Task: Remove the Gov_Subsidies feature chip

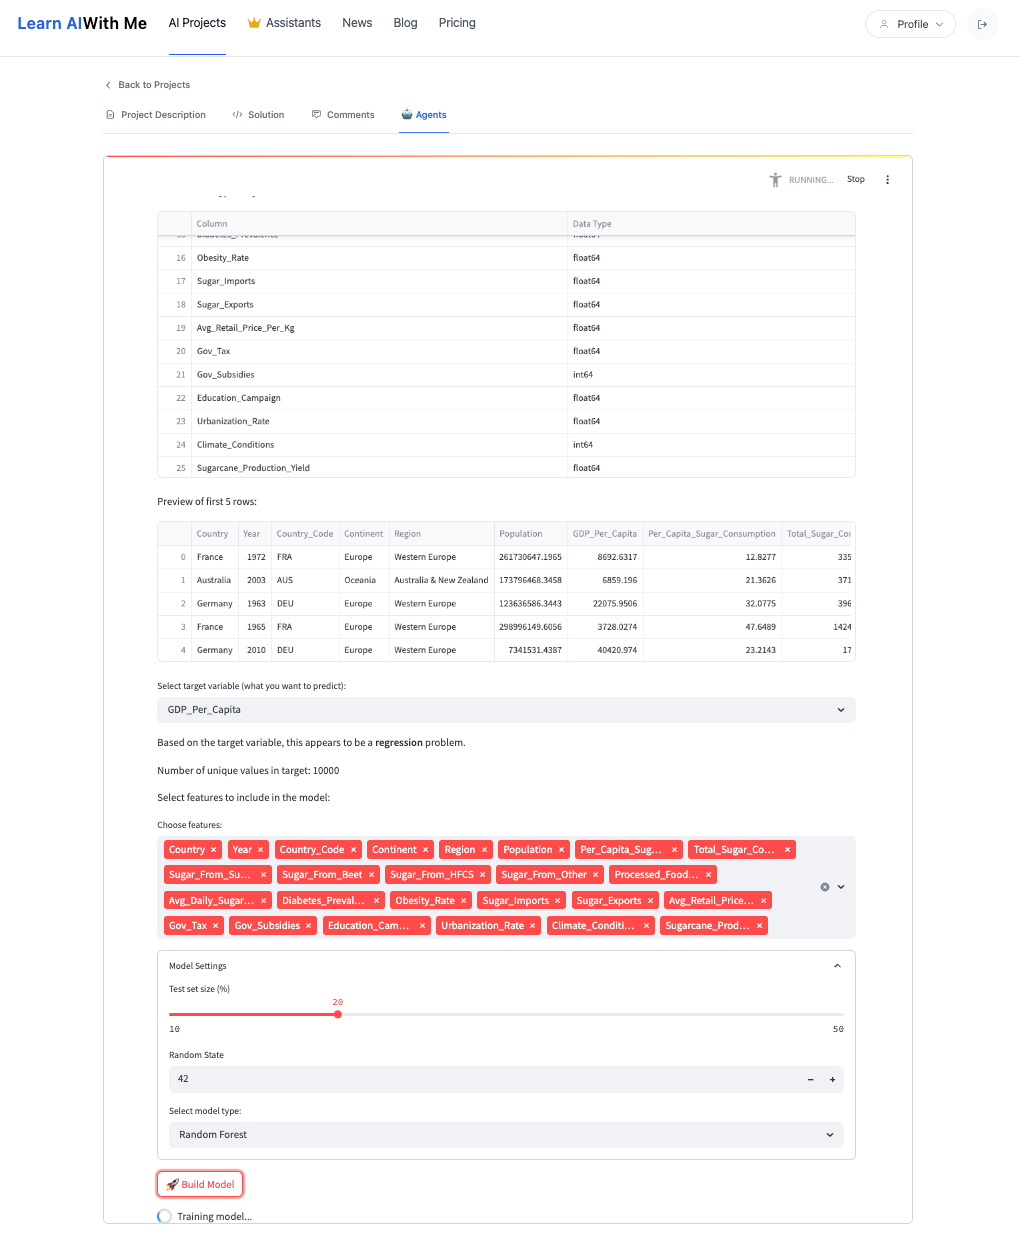Action: pos(308,926)
